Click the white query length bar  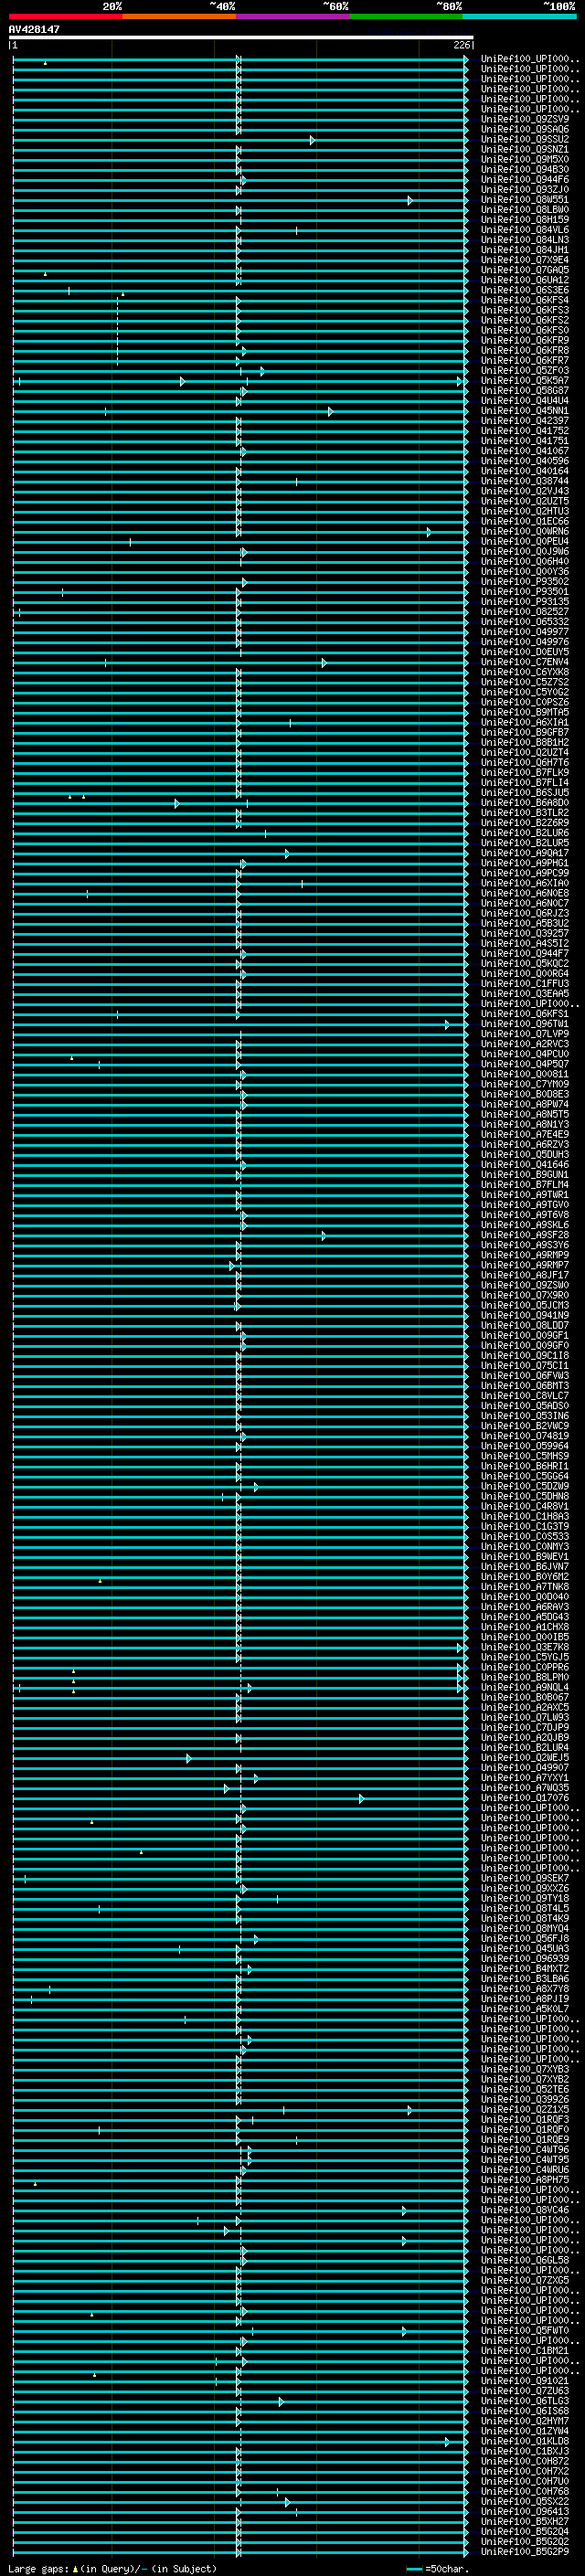241,38
